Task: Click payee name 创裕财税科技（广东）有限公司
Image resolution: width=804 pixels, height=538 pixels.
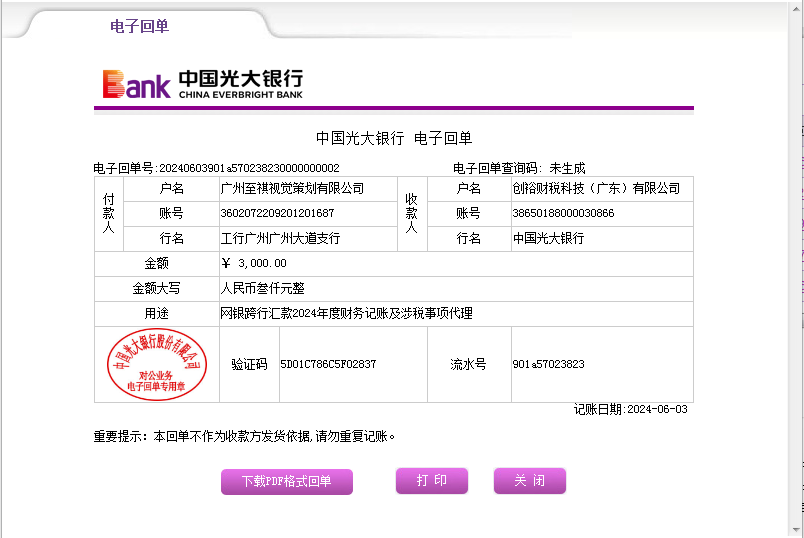Action: coord(596,188)
